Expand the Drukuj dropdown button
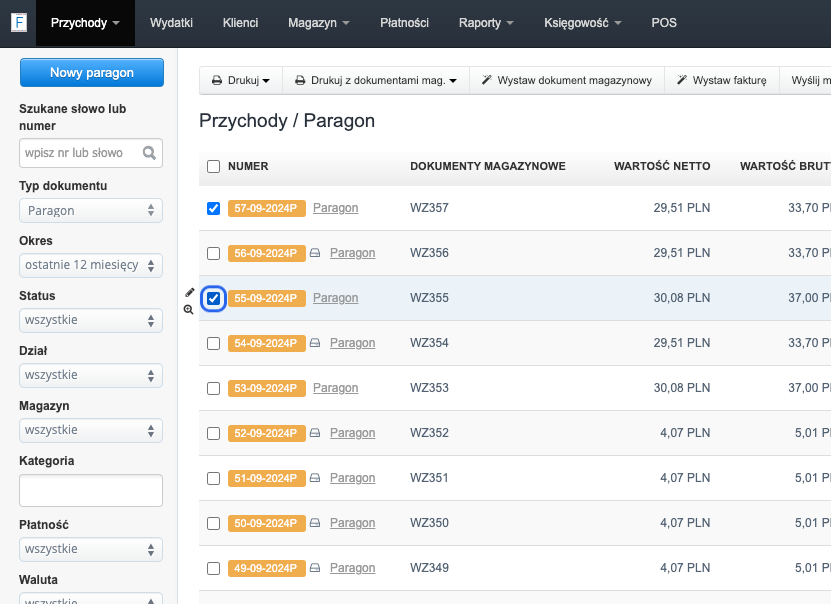The width and height of the screenshot is (831, 604). point(241,81)
